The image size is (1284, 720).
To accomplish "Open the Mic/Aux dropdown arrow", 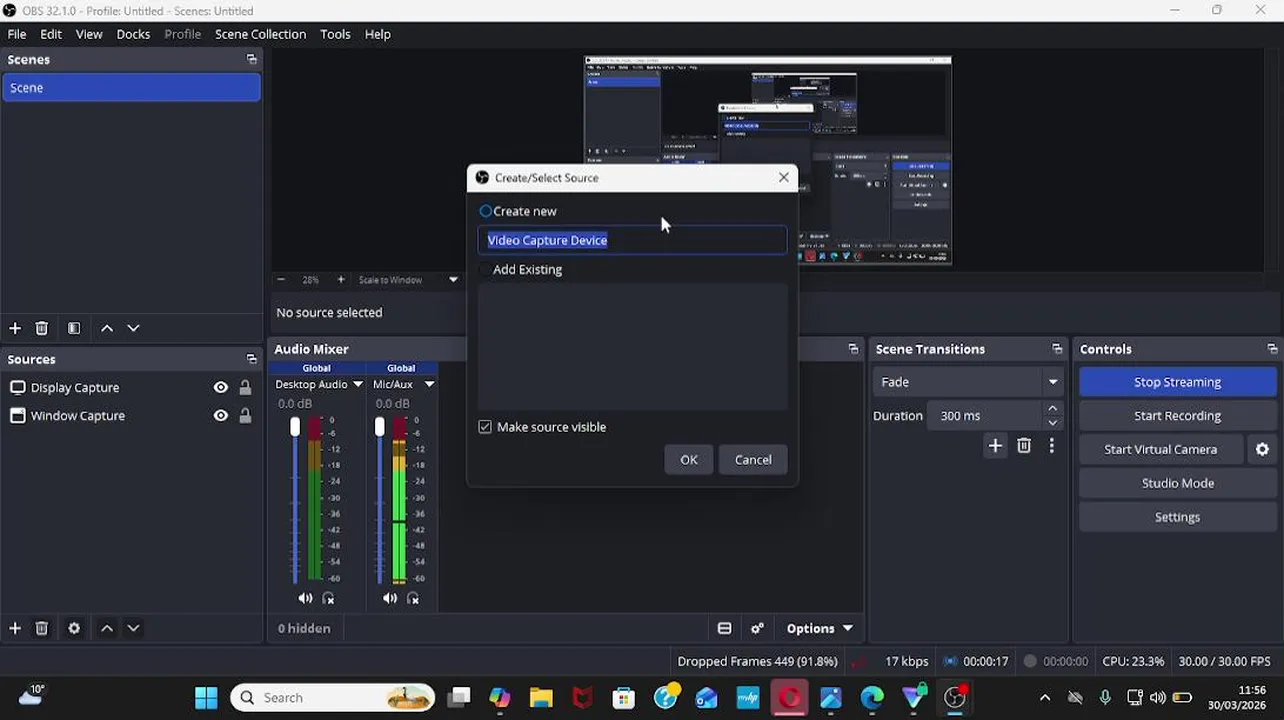I will [429, 384].
